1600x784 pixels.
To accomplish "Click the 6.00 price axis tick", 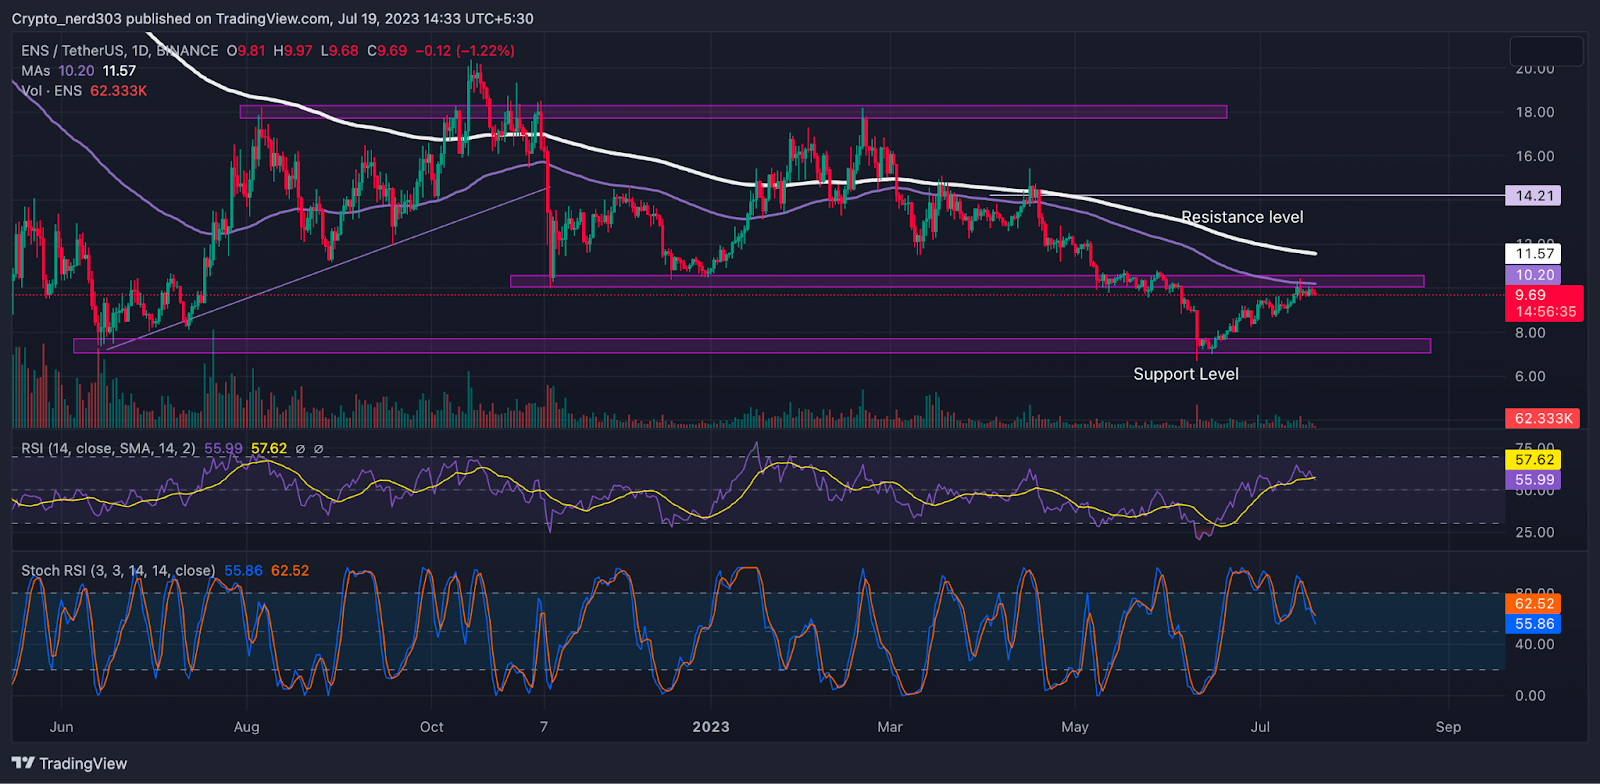I will coord(1530,377).
